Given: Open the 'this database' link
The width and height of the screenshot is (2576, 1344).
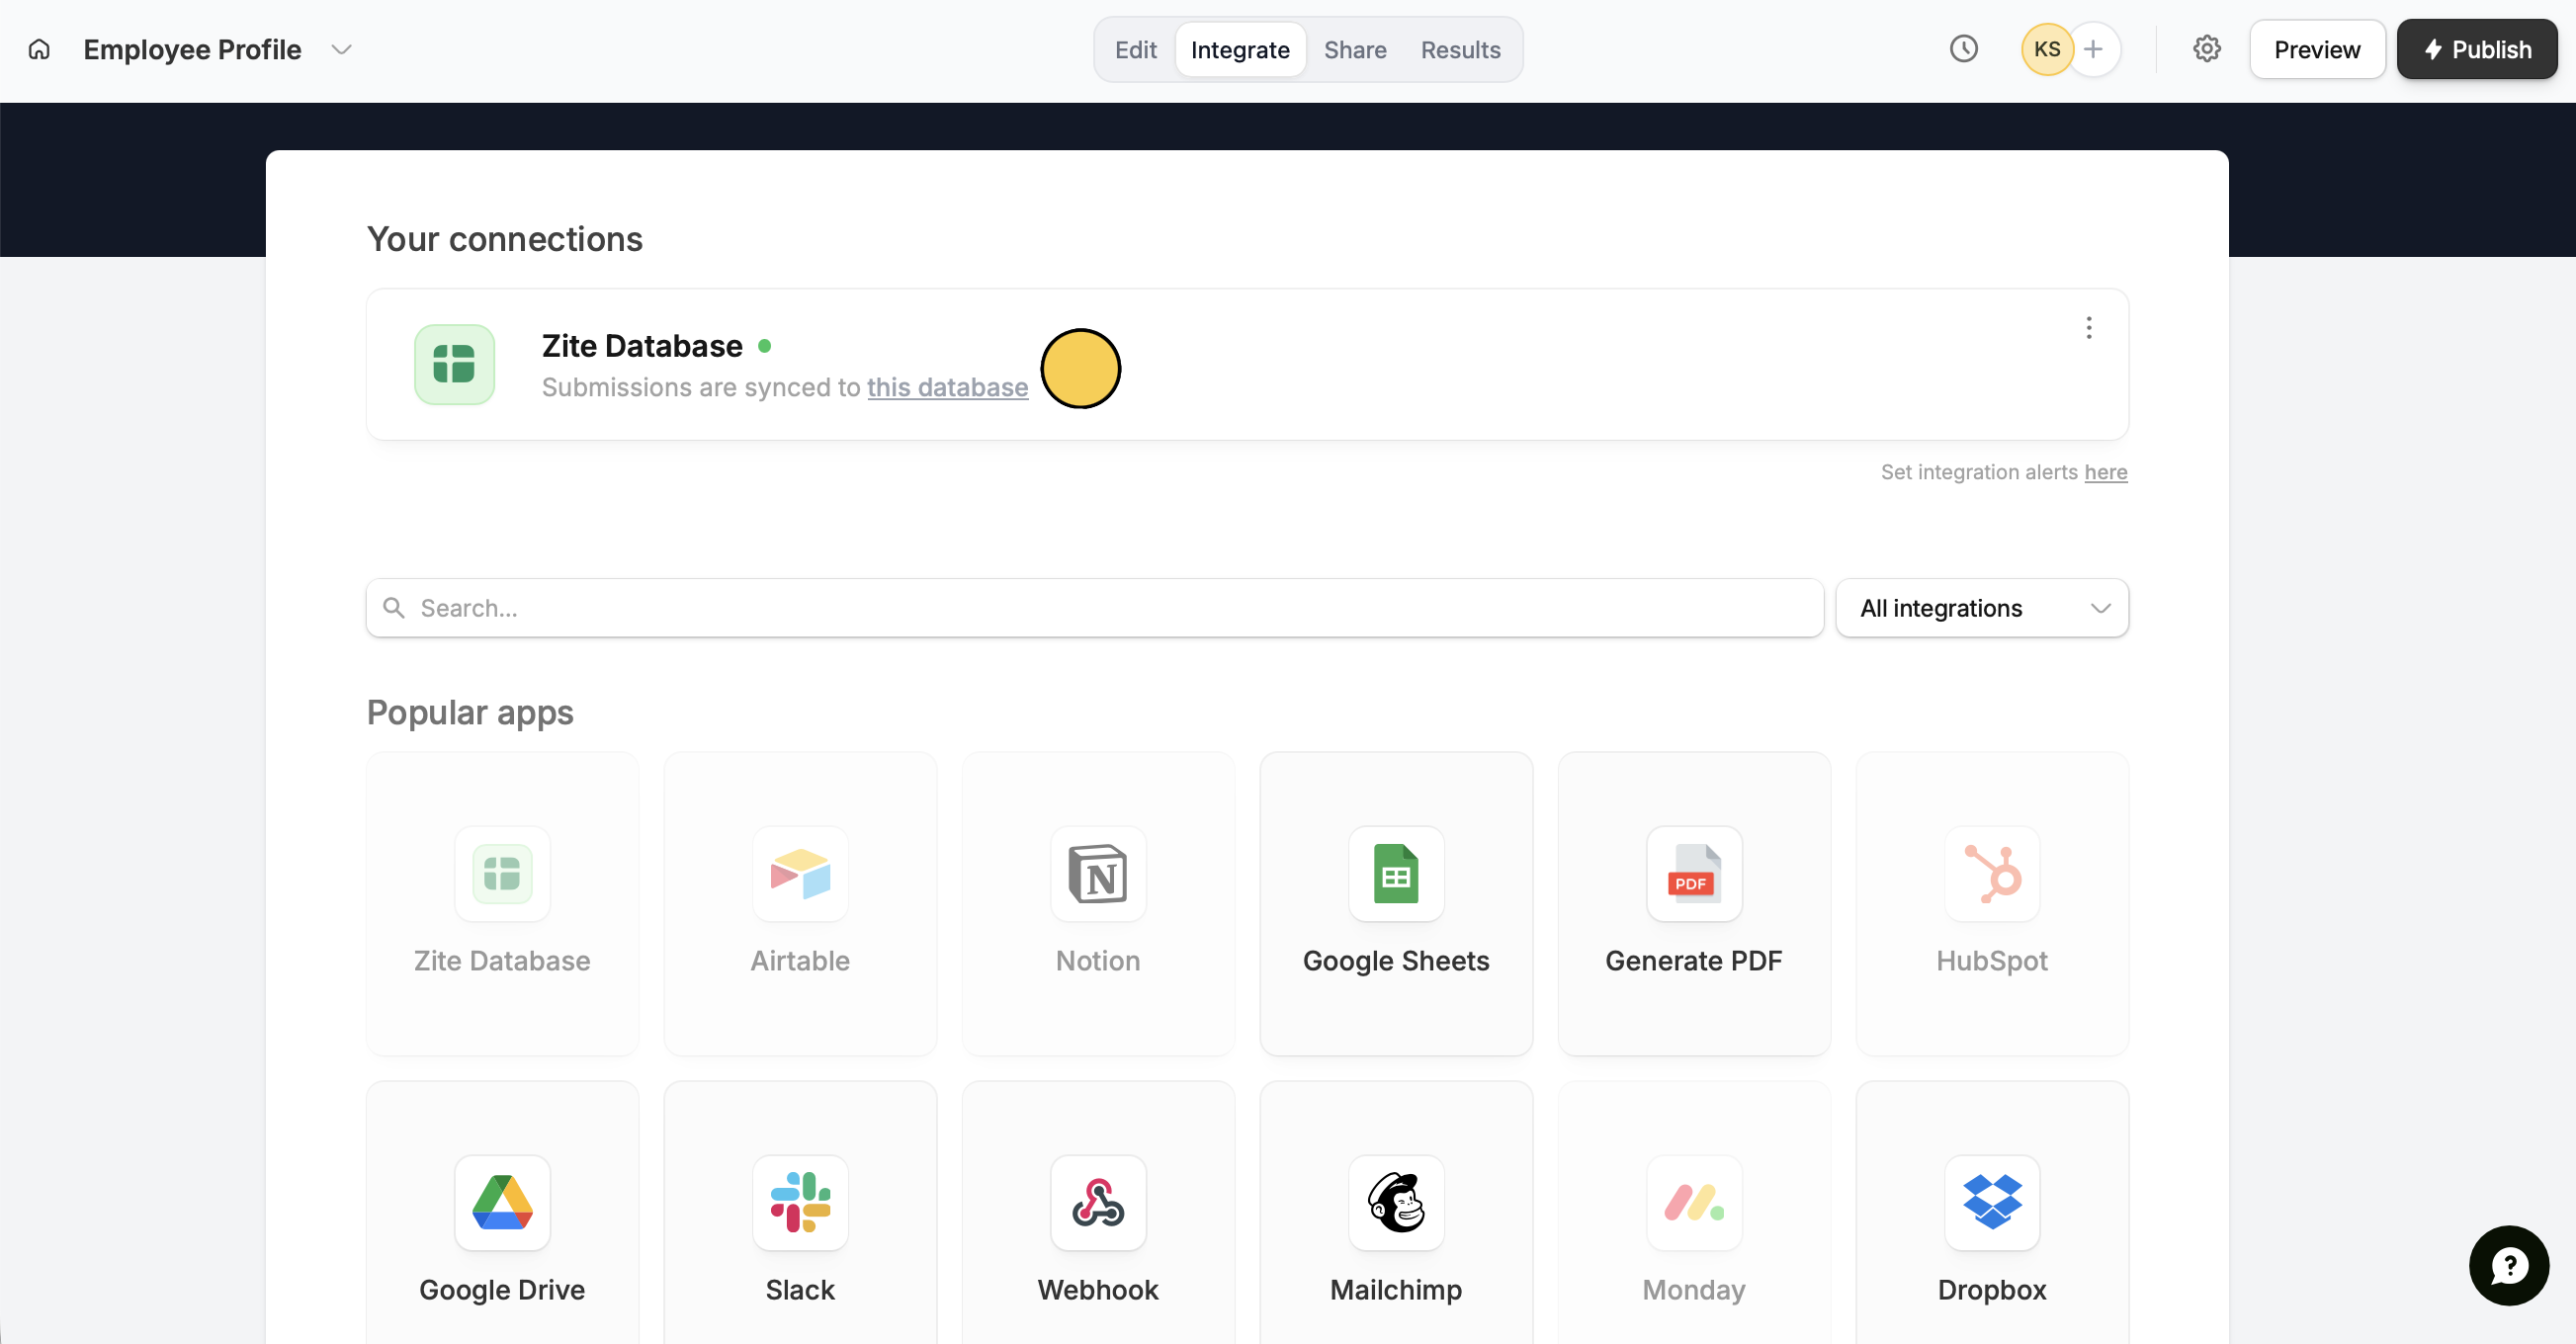Looking at the screenshot, I should tap(946, 387).
